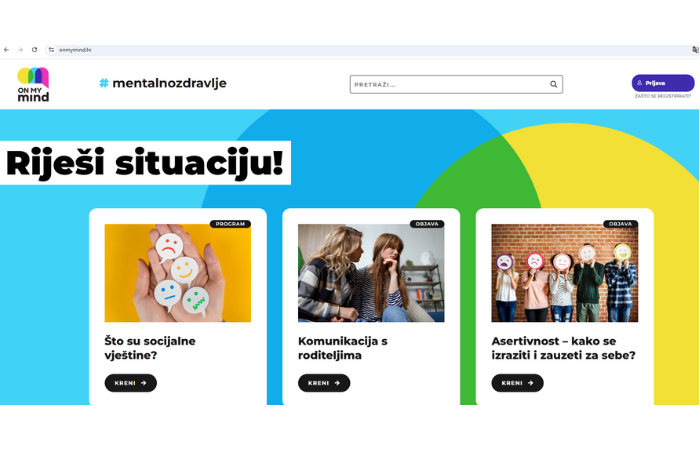
Task: Click Kreni under Komunikacija s roditeljima
Action: tap(324, 383)
